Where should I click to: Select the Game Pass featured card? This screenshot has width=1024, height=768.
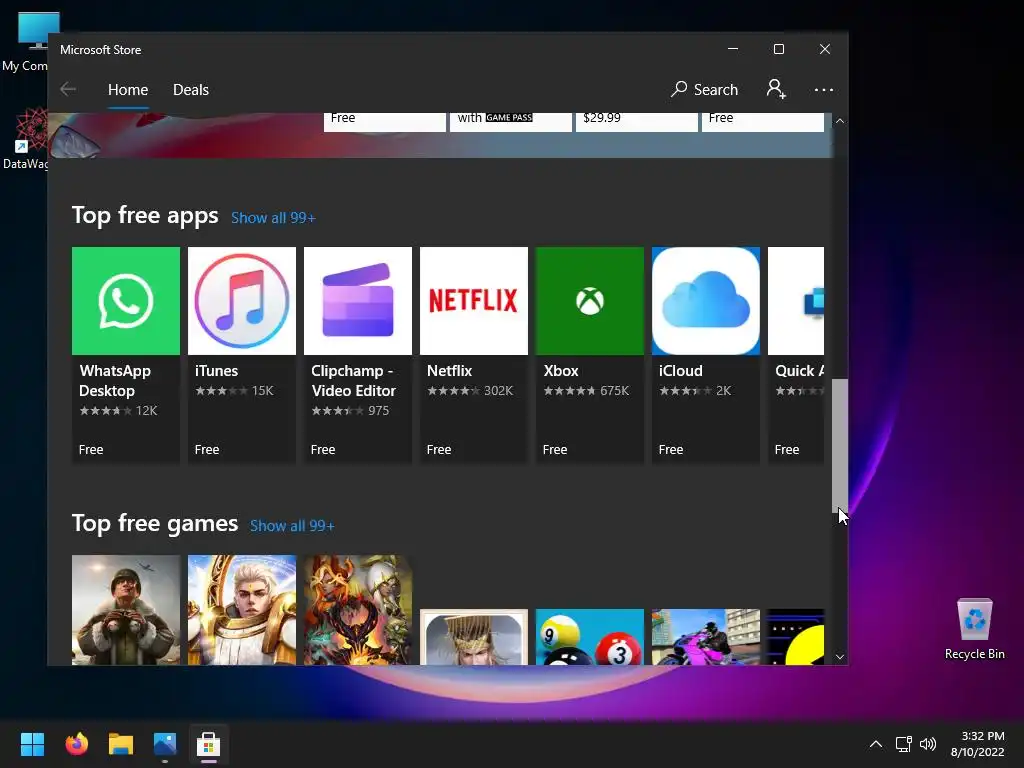(x=511, y=121)
